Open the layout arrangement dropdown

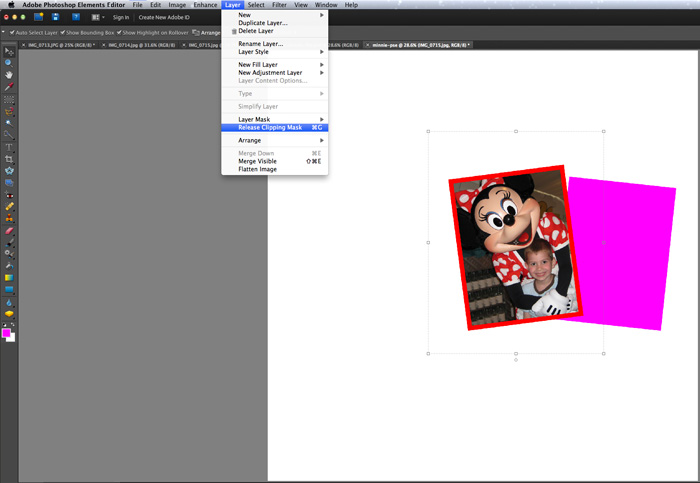pos(98,17)
